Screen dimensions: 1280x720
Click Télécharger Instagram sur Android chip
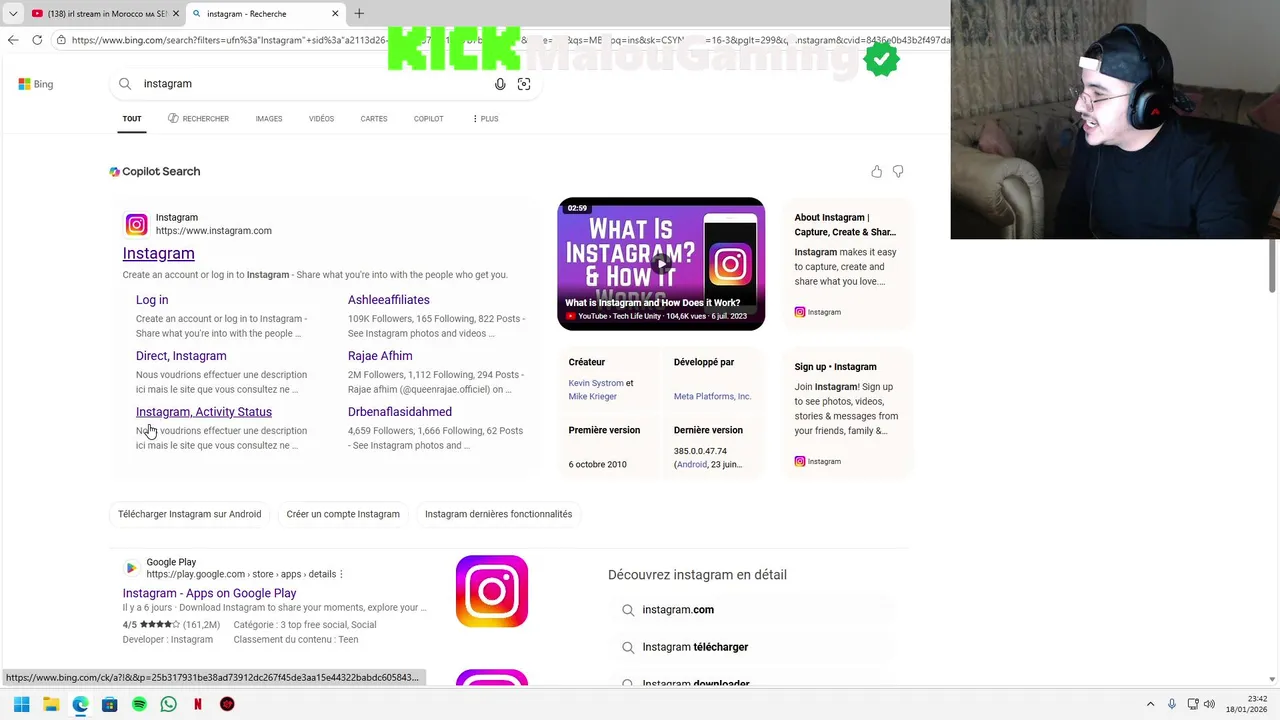(x=190, y=514)
